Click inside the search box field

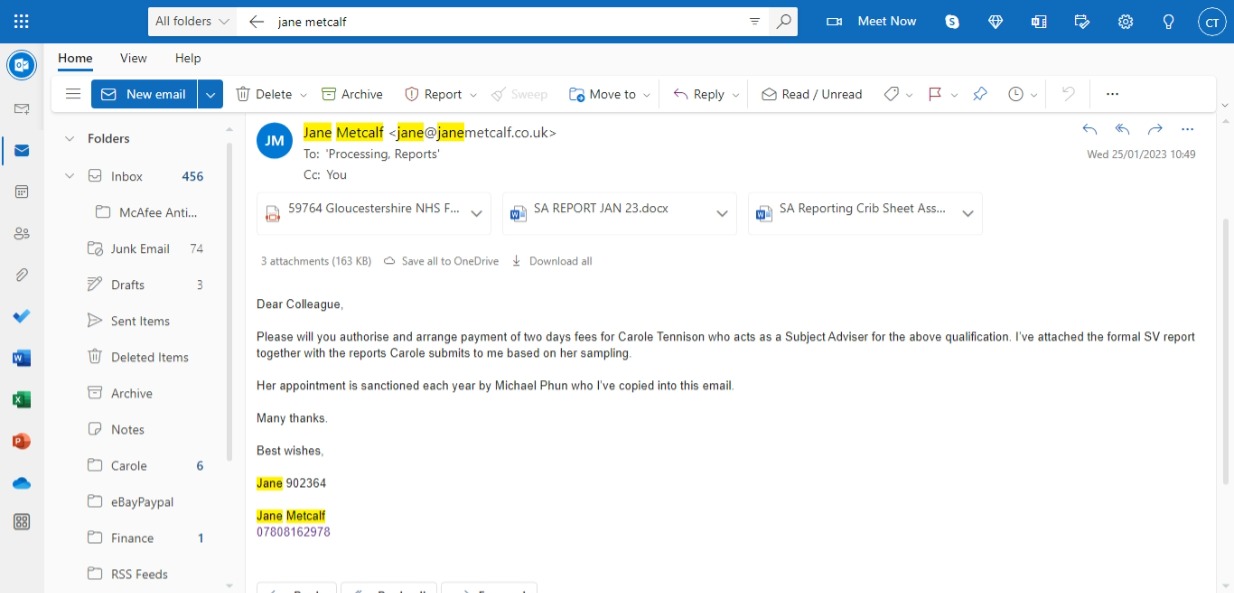point(500,21)
